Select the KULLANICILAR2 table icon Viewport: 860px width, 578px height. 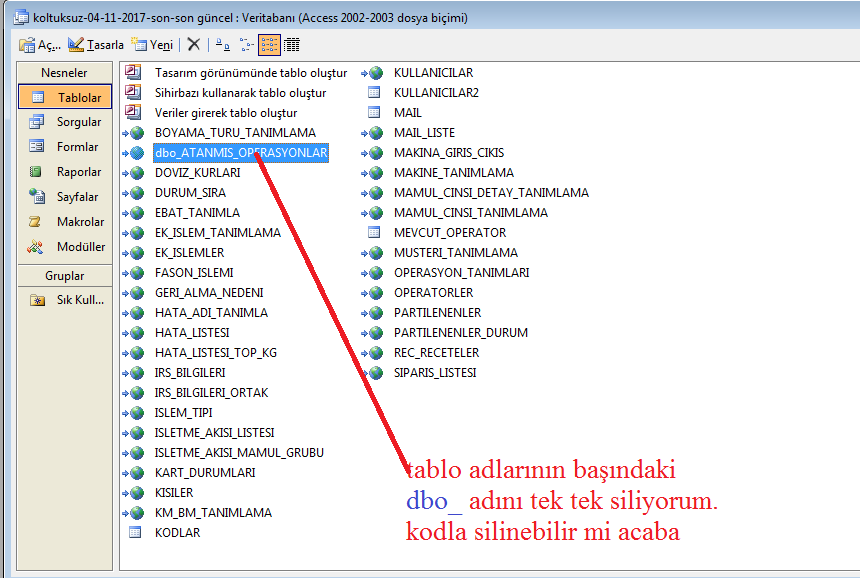tap(374, 93)
